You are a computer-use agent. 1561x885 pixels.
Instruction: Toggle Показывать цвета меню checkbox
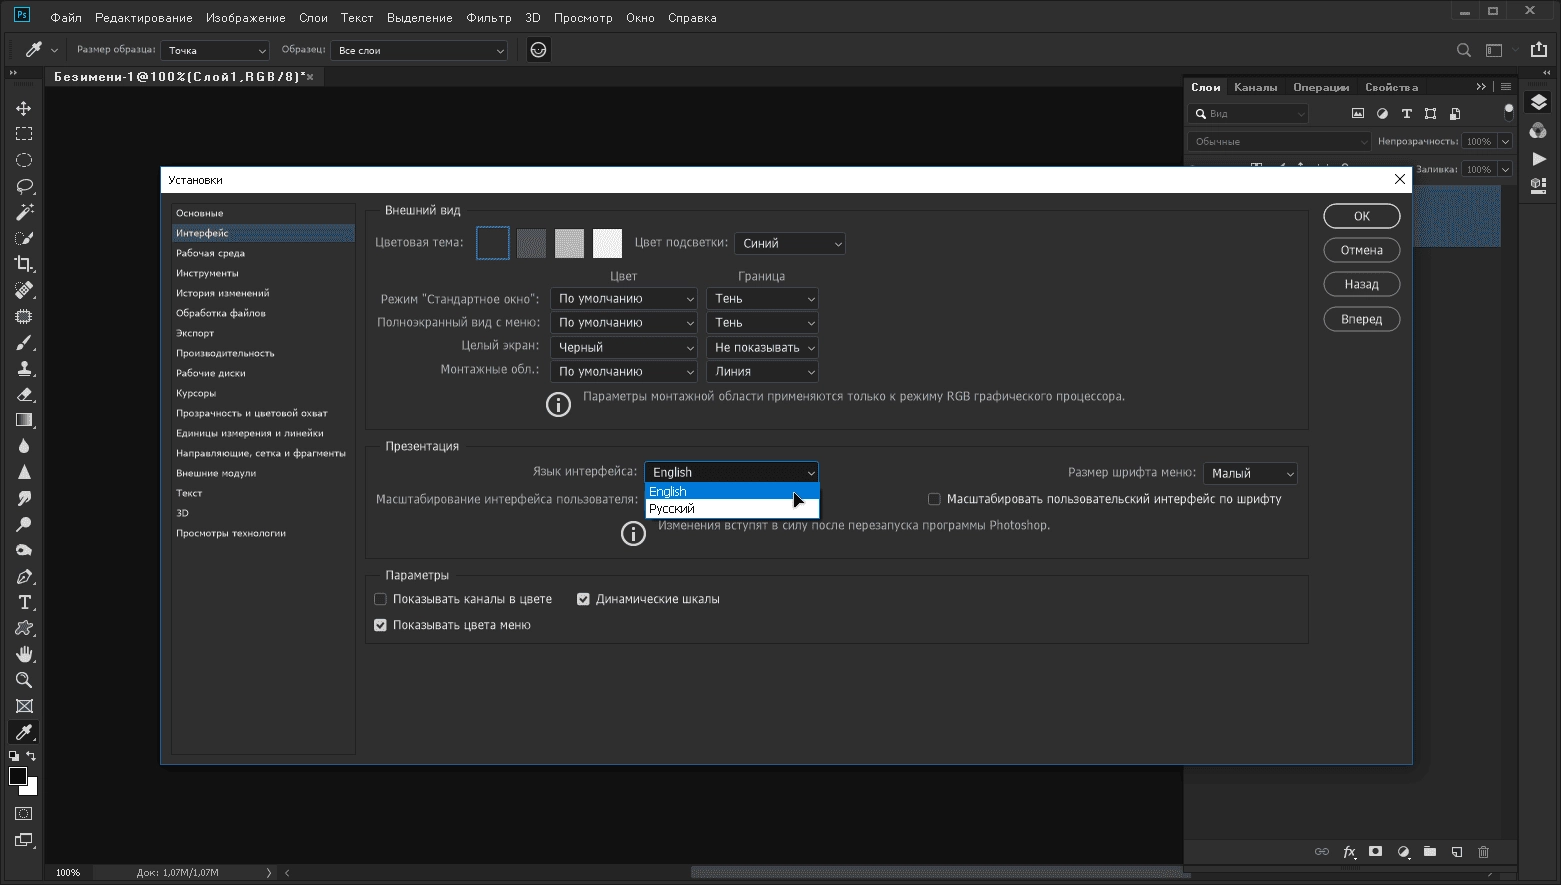tap(380, 625)
